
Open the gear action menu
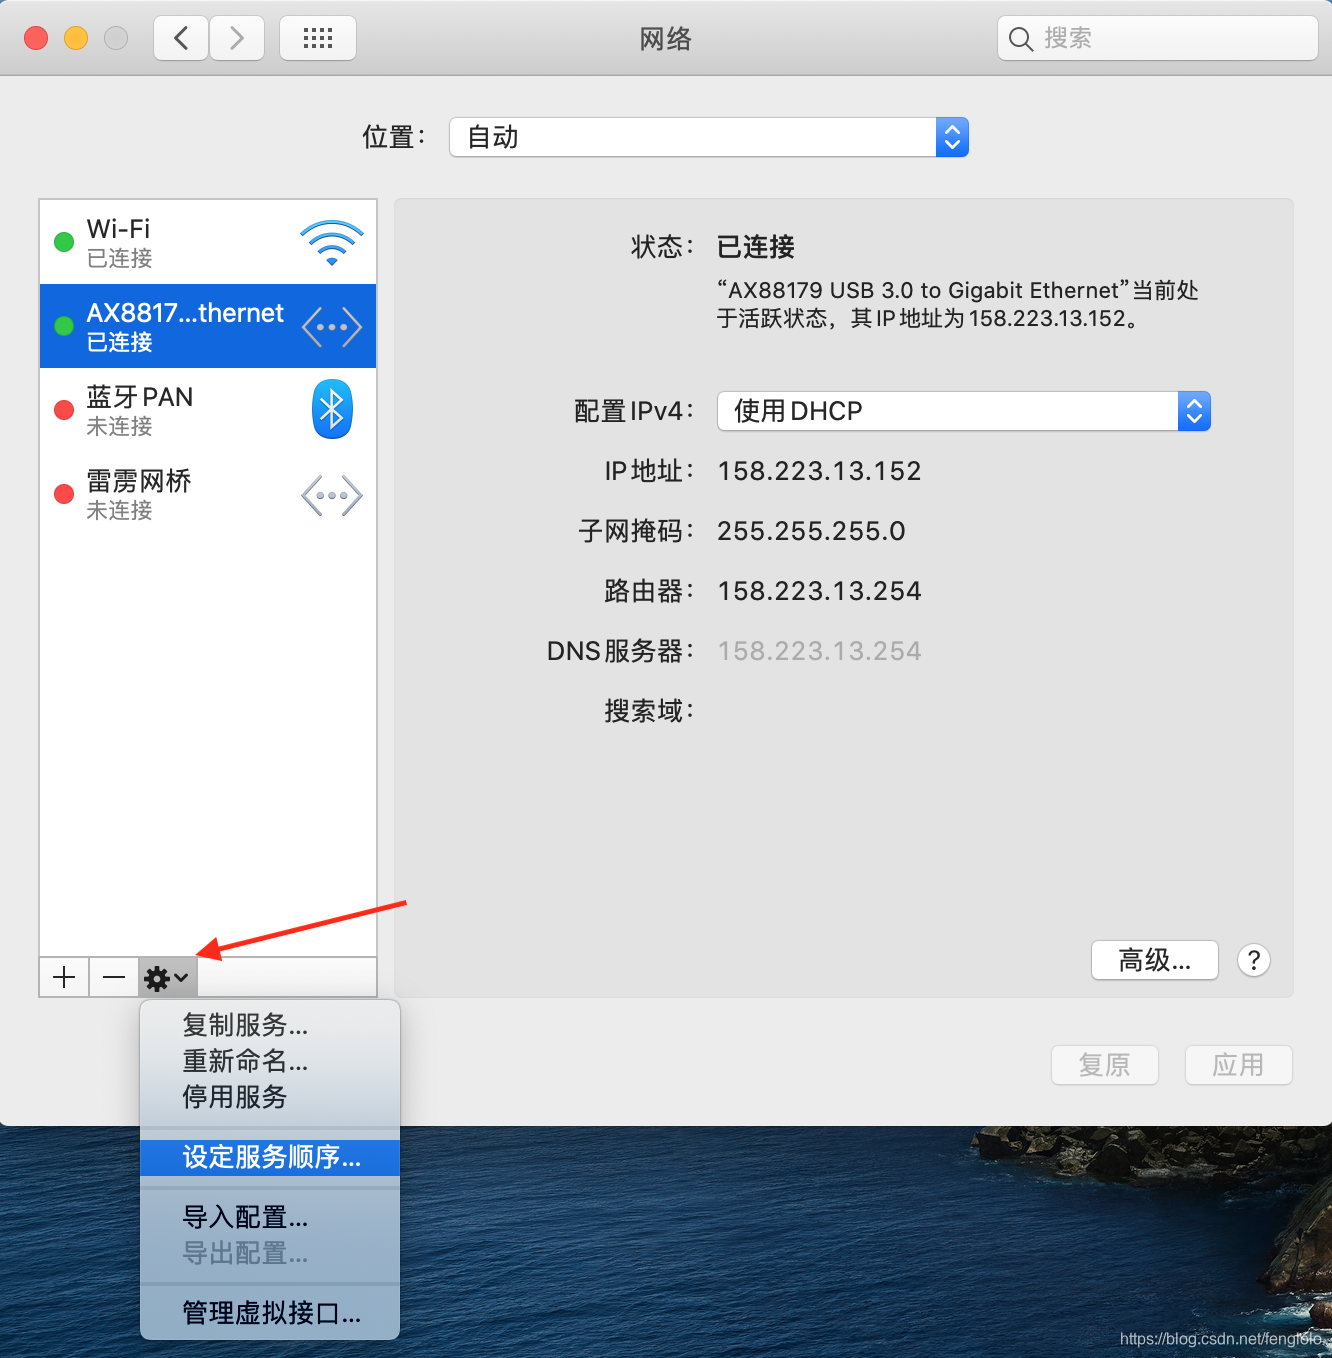(165, 977)
